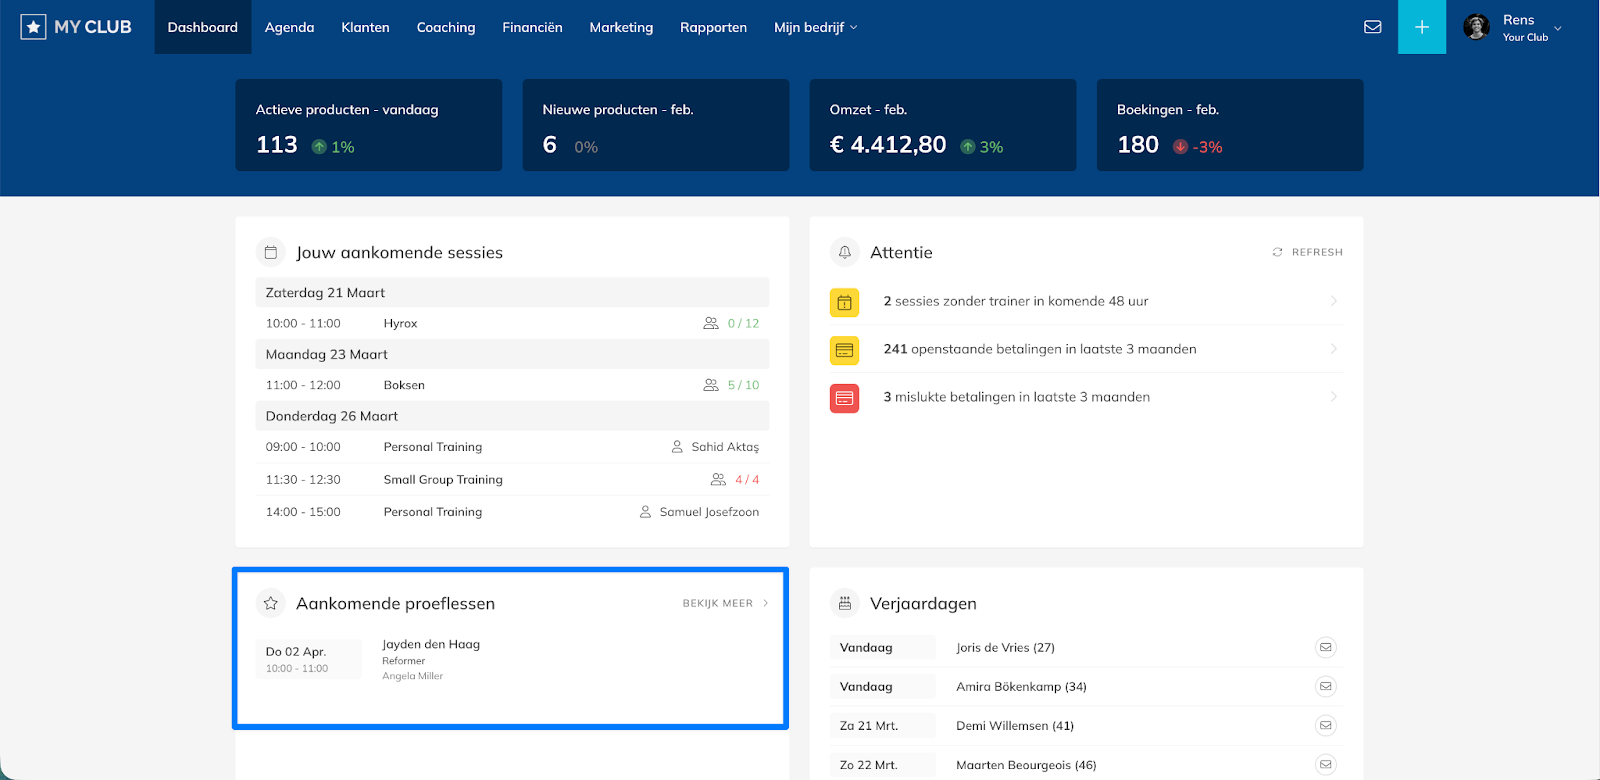
Task: Expand the Mijn bedrijf dropdown menu
Action: pyautogui.click(x=815, y=27)
